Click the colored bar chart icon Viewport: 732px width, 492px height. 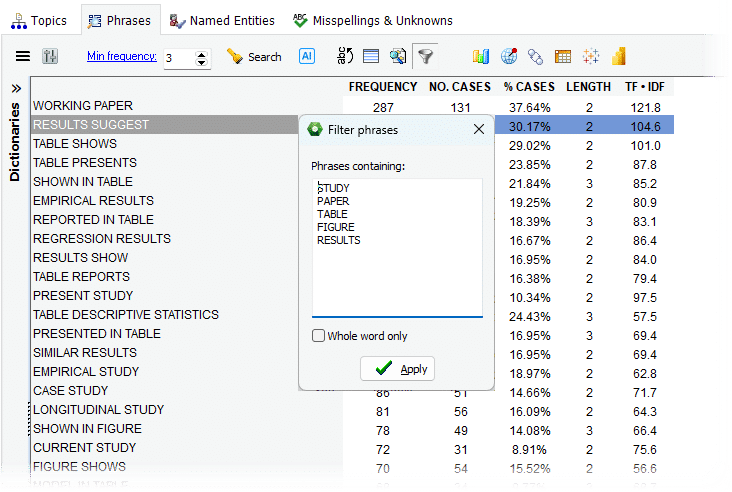481,57
